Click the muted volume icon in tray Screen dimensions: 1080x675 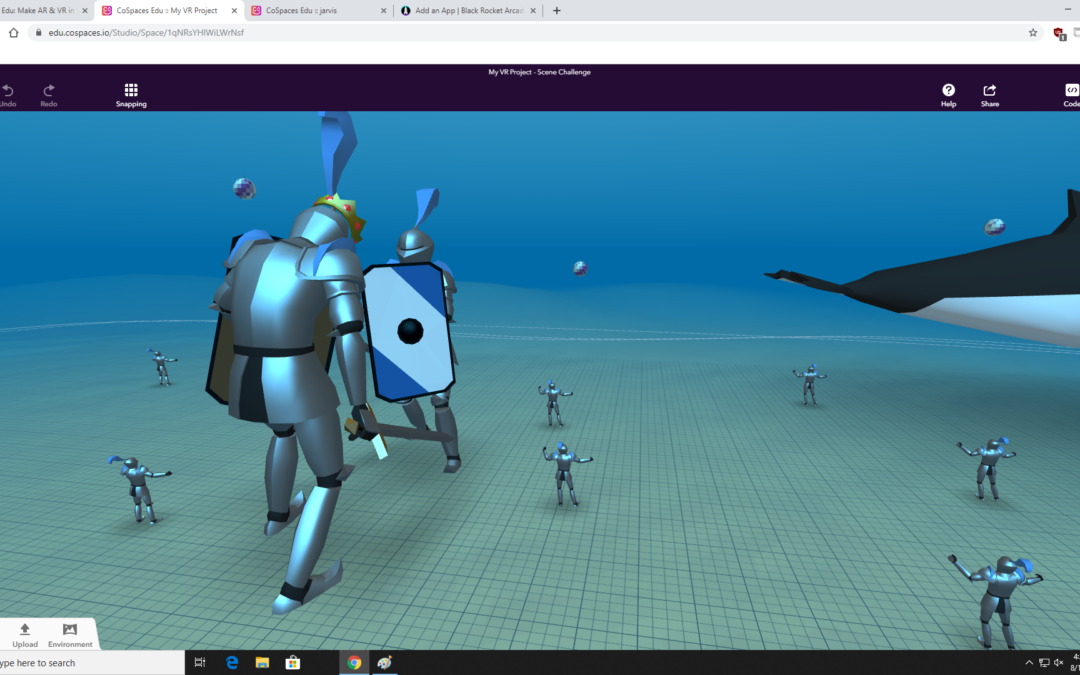1059,663
